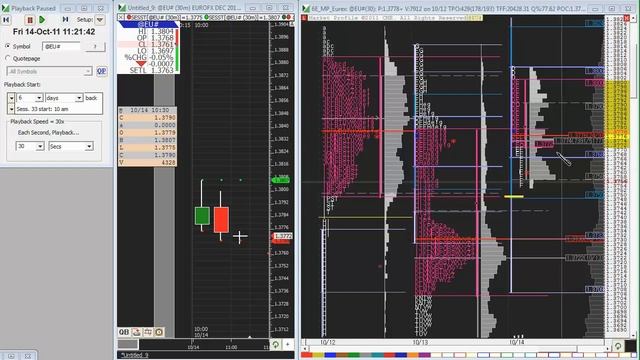This screenshot has width=640, height=360.
Task: Click the 10/13 date label on Market Profile
Action: pyautogui.click(x=420, y=342)
